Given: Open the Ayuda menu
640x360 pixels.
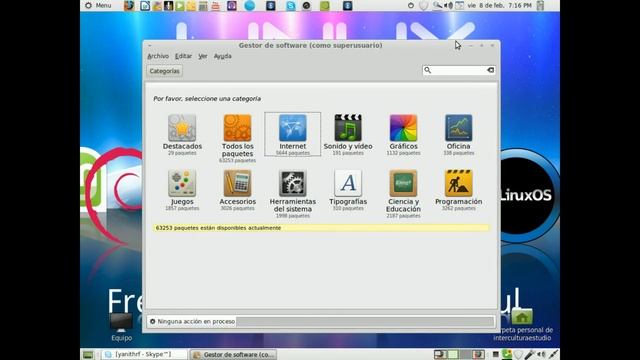Looking at the screenshot, I should (x=222, y=56).
